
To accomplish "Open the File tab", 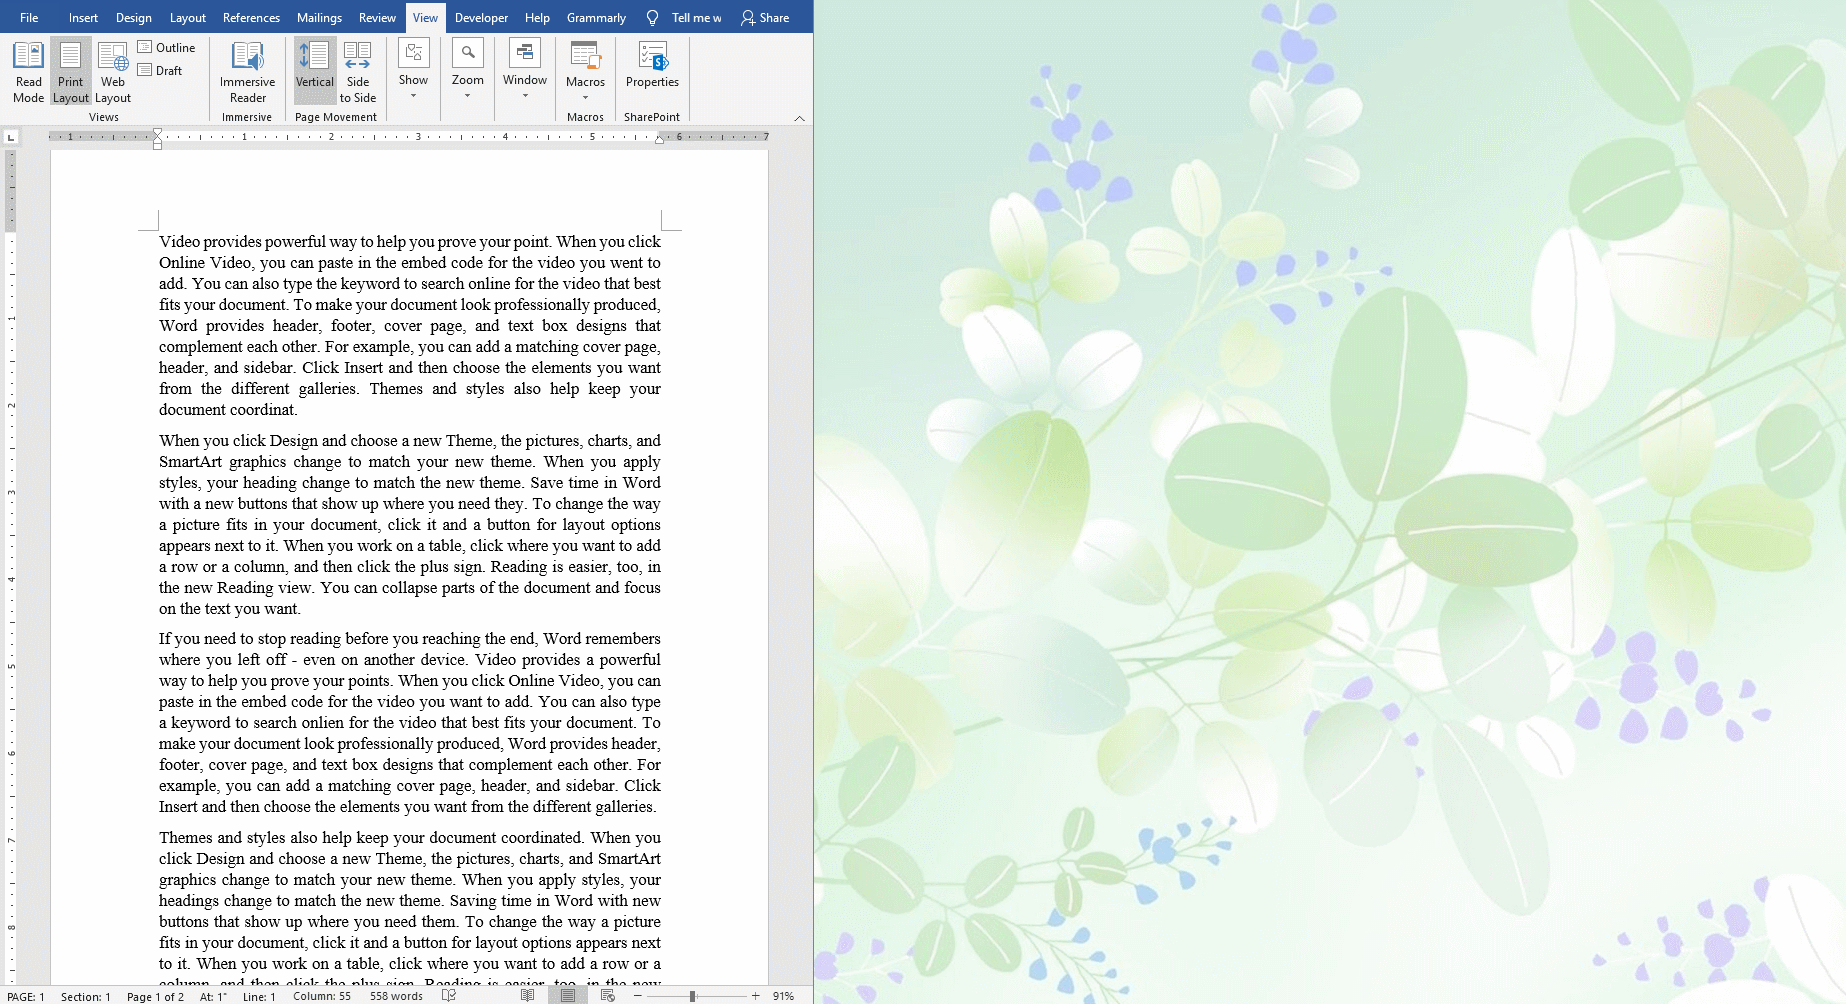I will (29, 17).
